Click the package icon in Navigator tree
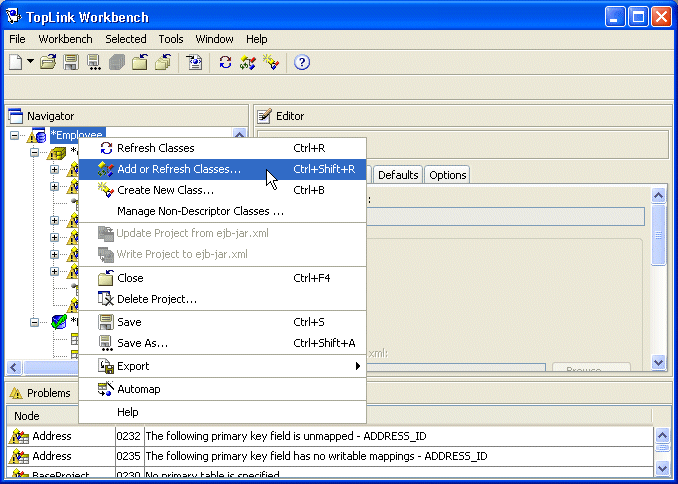The height and width of the screenshot is (484, 678). pyautogui.click(x=57, y=153)
